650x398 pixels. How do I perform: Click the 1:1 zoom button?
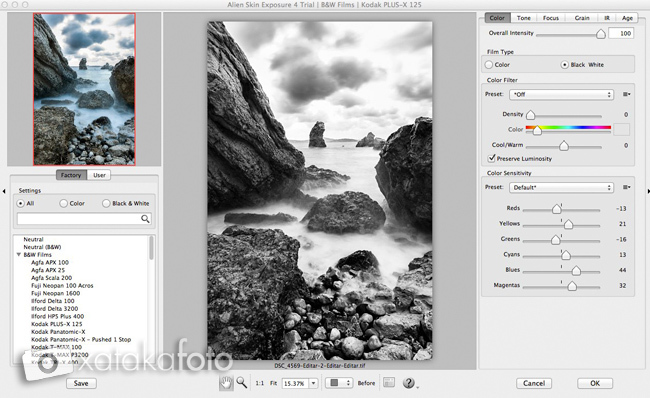[260, 383]
